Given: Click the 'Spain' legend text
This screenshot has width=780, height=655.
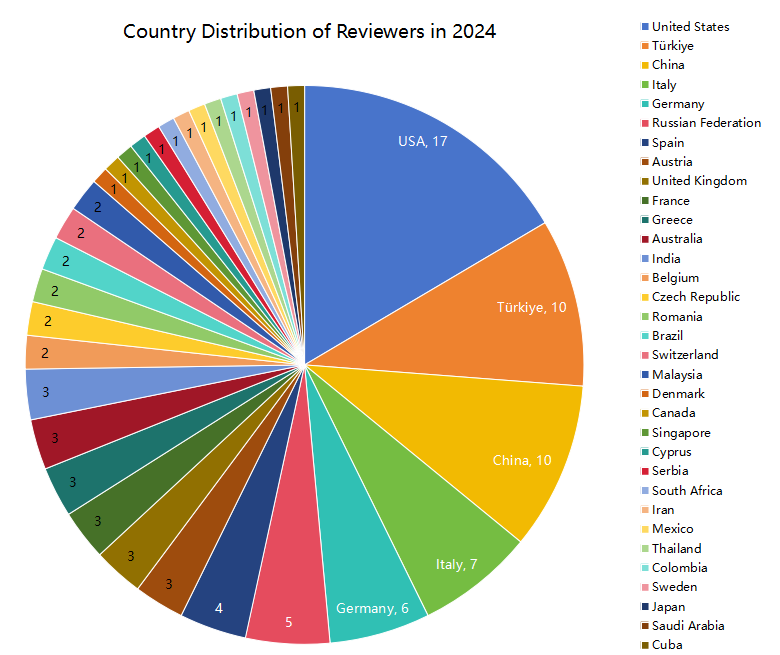Looking at the screenshot, I should 668,143.
